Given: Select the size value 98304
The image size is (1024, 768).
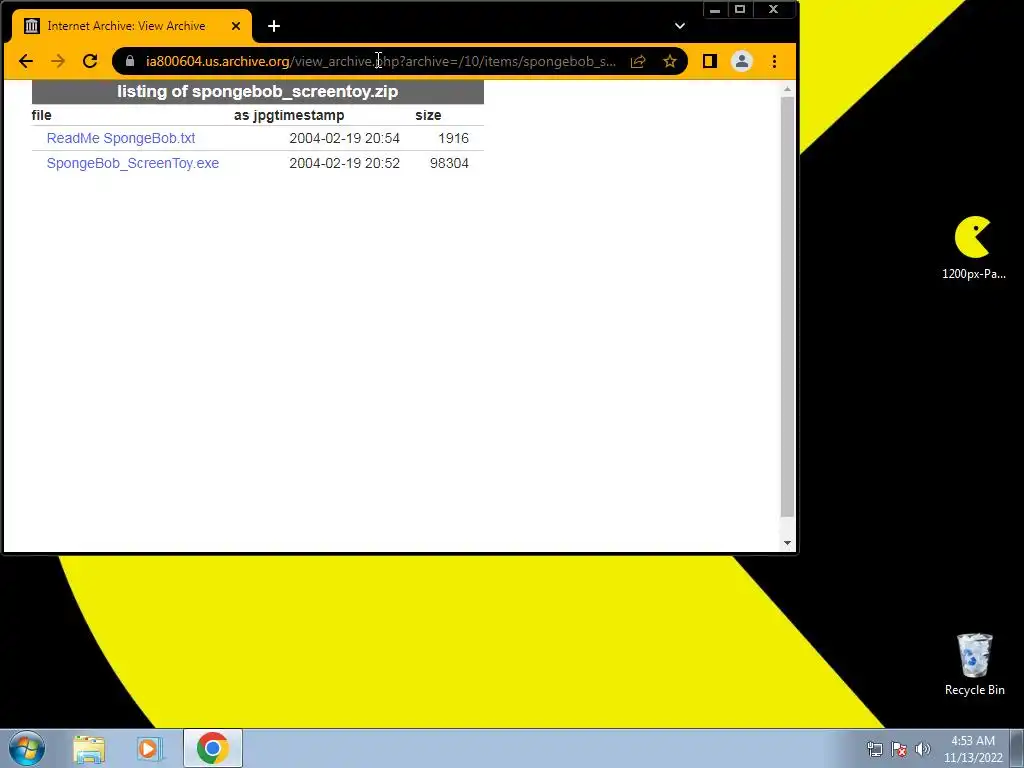Looking at the screenshot, I should pyautogui.click(x=449, y=163).
